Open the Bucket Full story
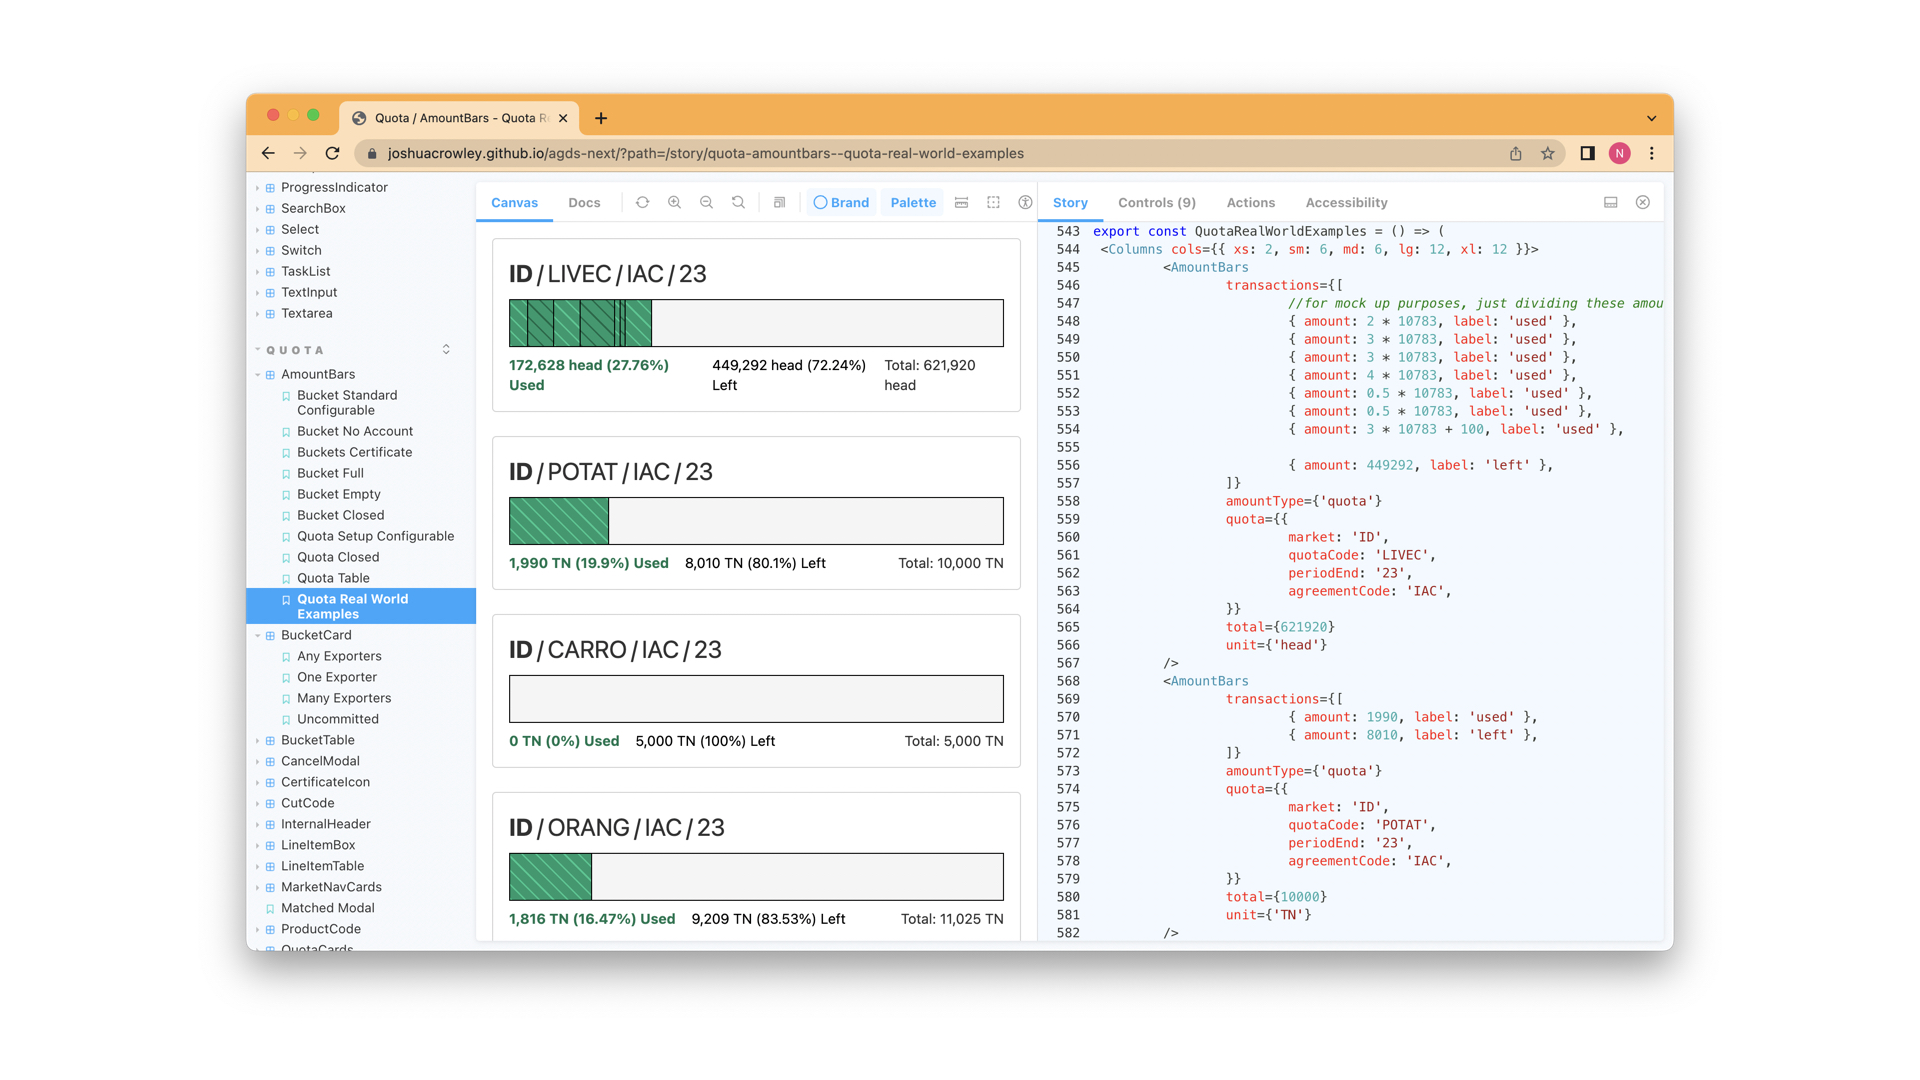Image resolution: width=1920 pixels, height=1080 pixels. coord(330,473)
